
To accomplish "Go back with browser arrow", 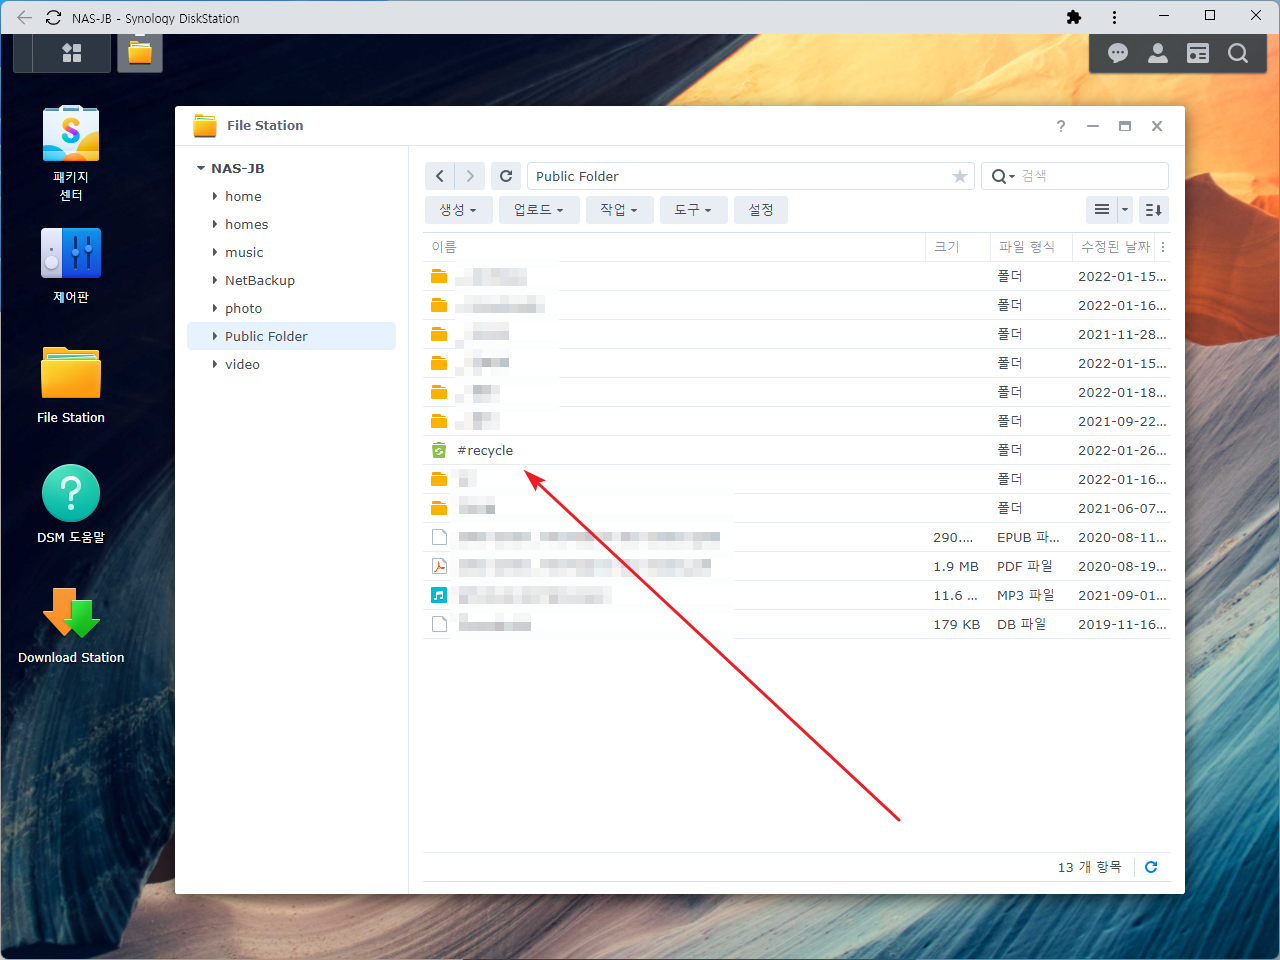I will coord(24,18).
